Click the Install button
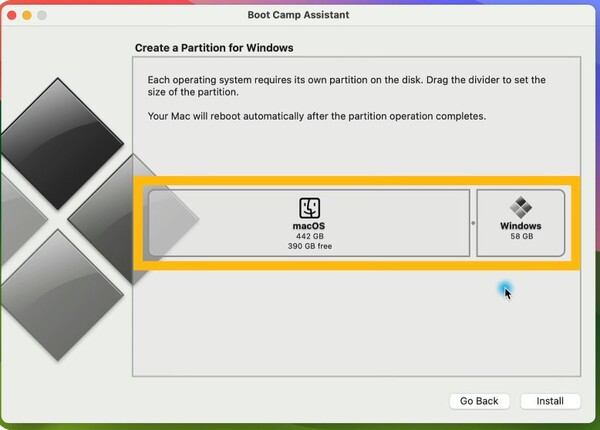This screenshot has width=600, height=430. pos(550,401)
